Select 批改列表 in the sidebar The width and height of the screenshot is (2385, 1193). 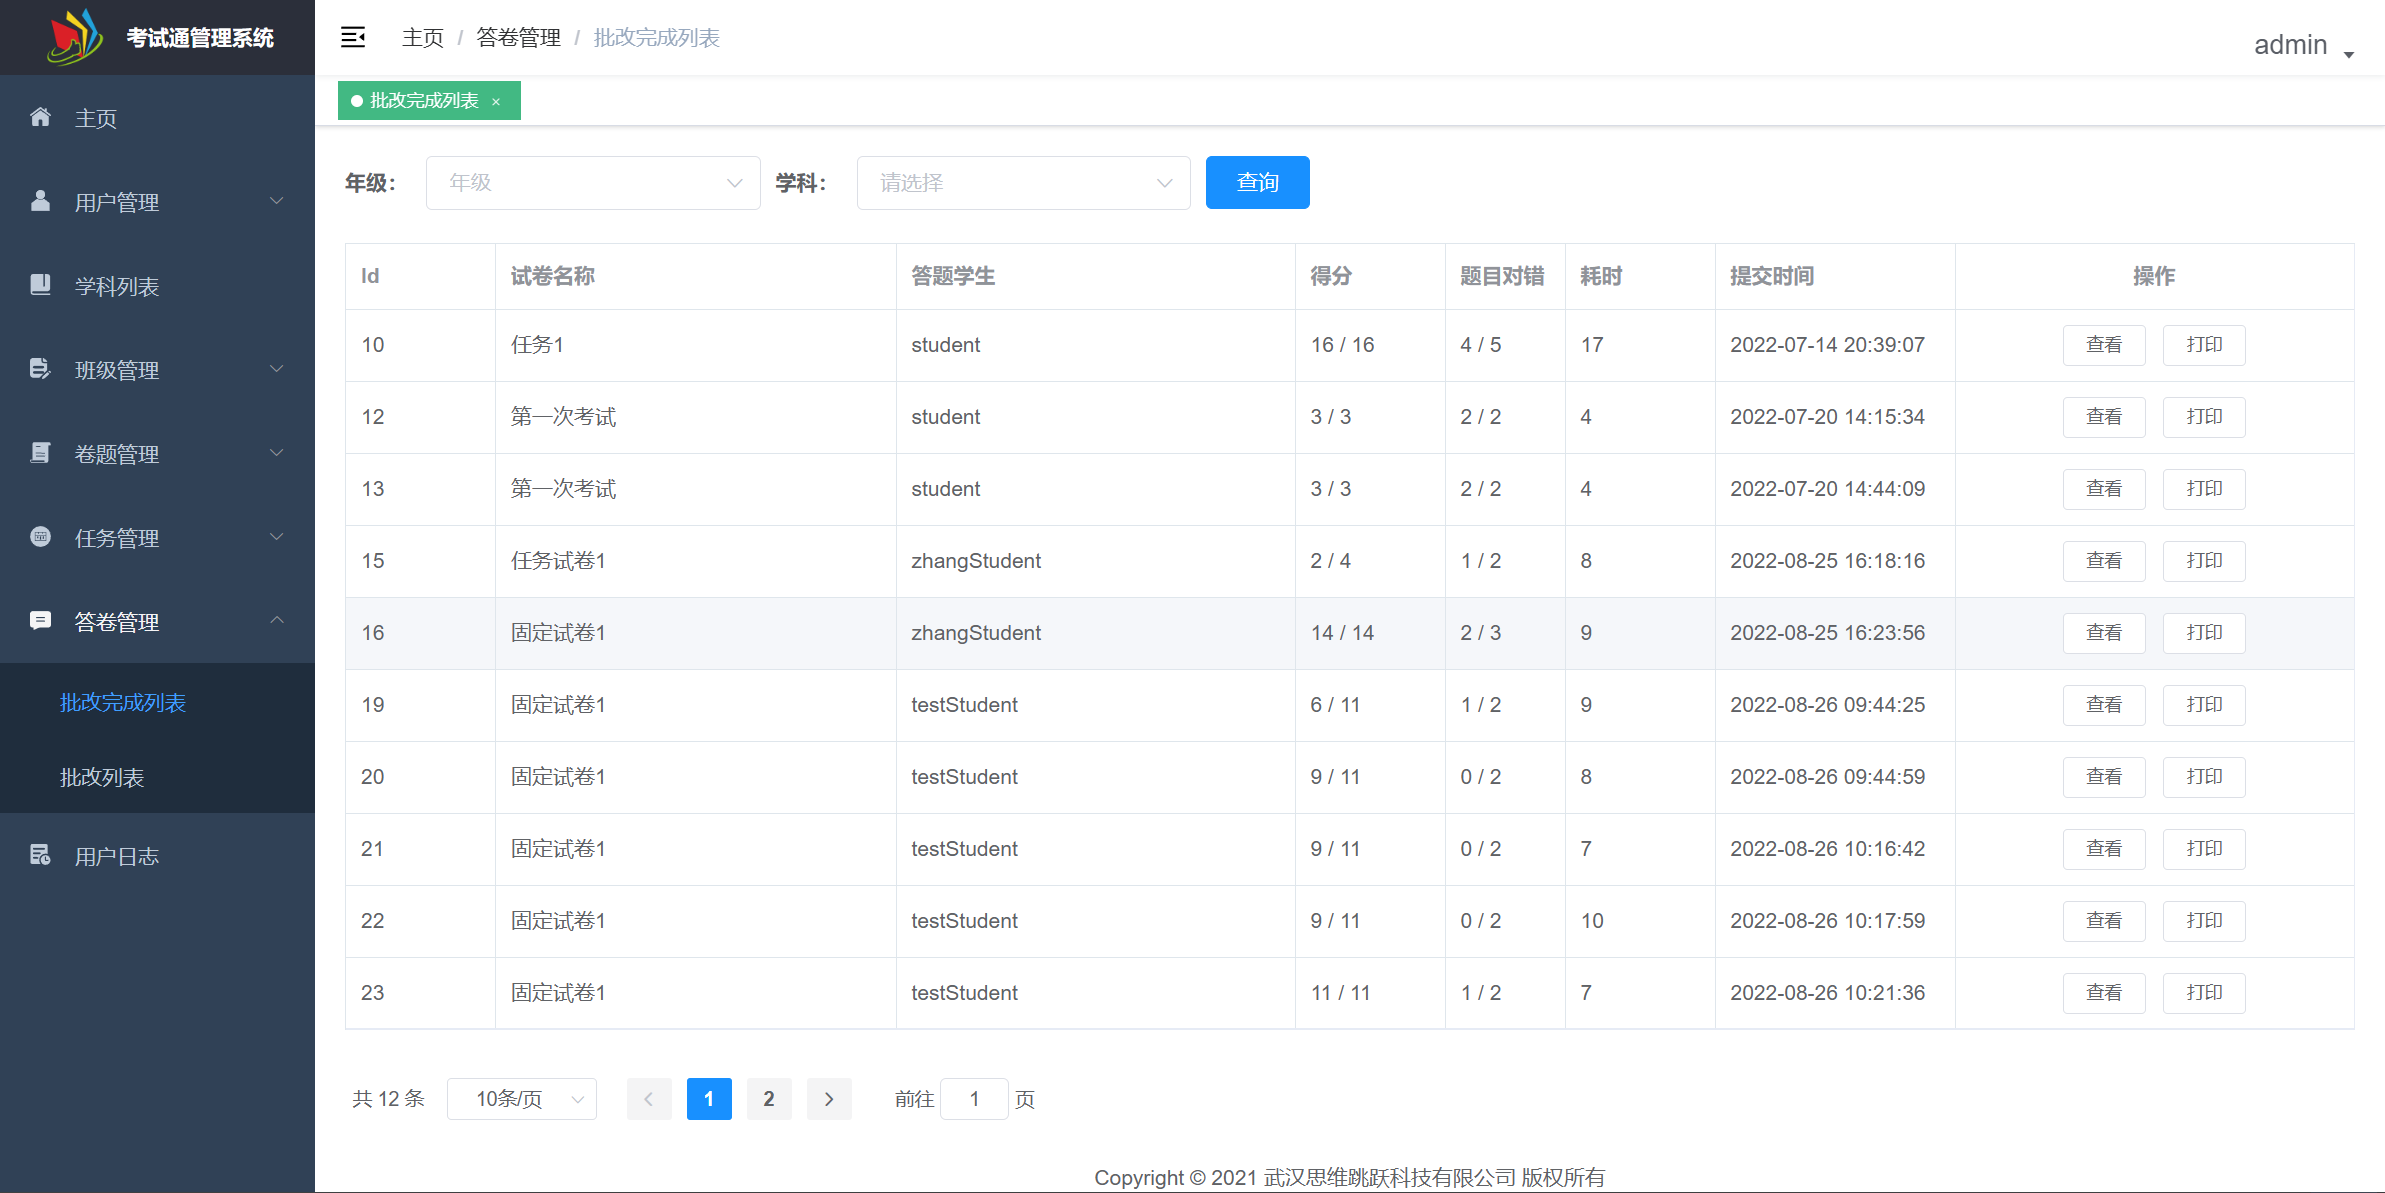(103, 777)
